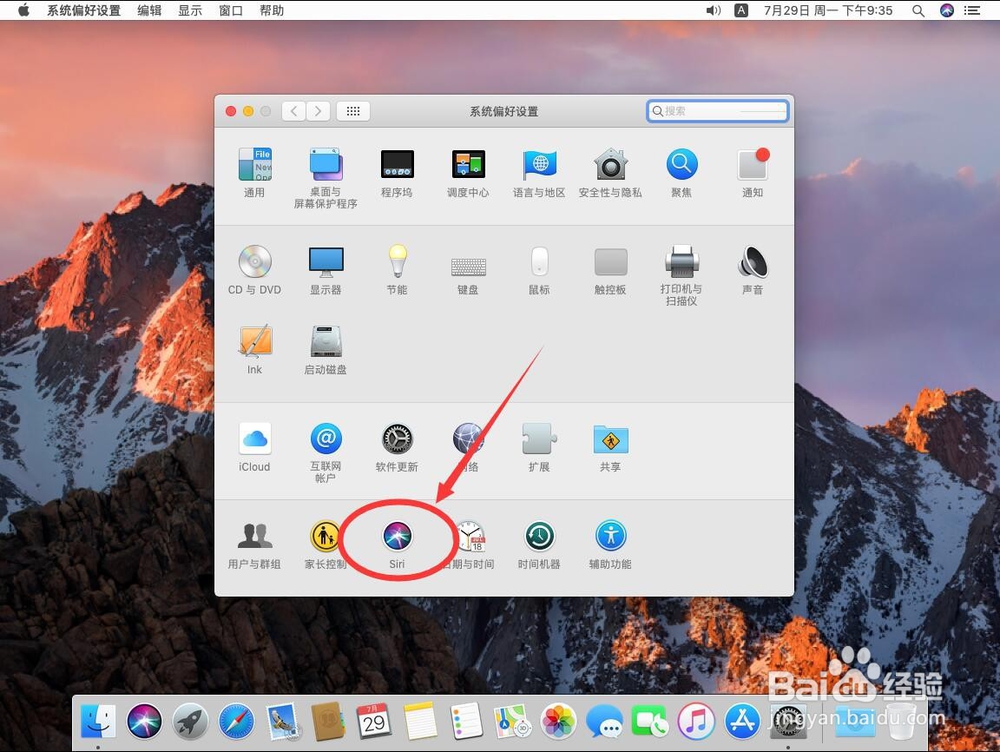Open 网络 Network preferences
The image size is (1000, 752).
tap(468, 447)
